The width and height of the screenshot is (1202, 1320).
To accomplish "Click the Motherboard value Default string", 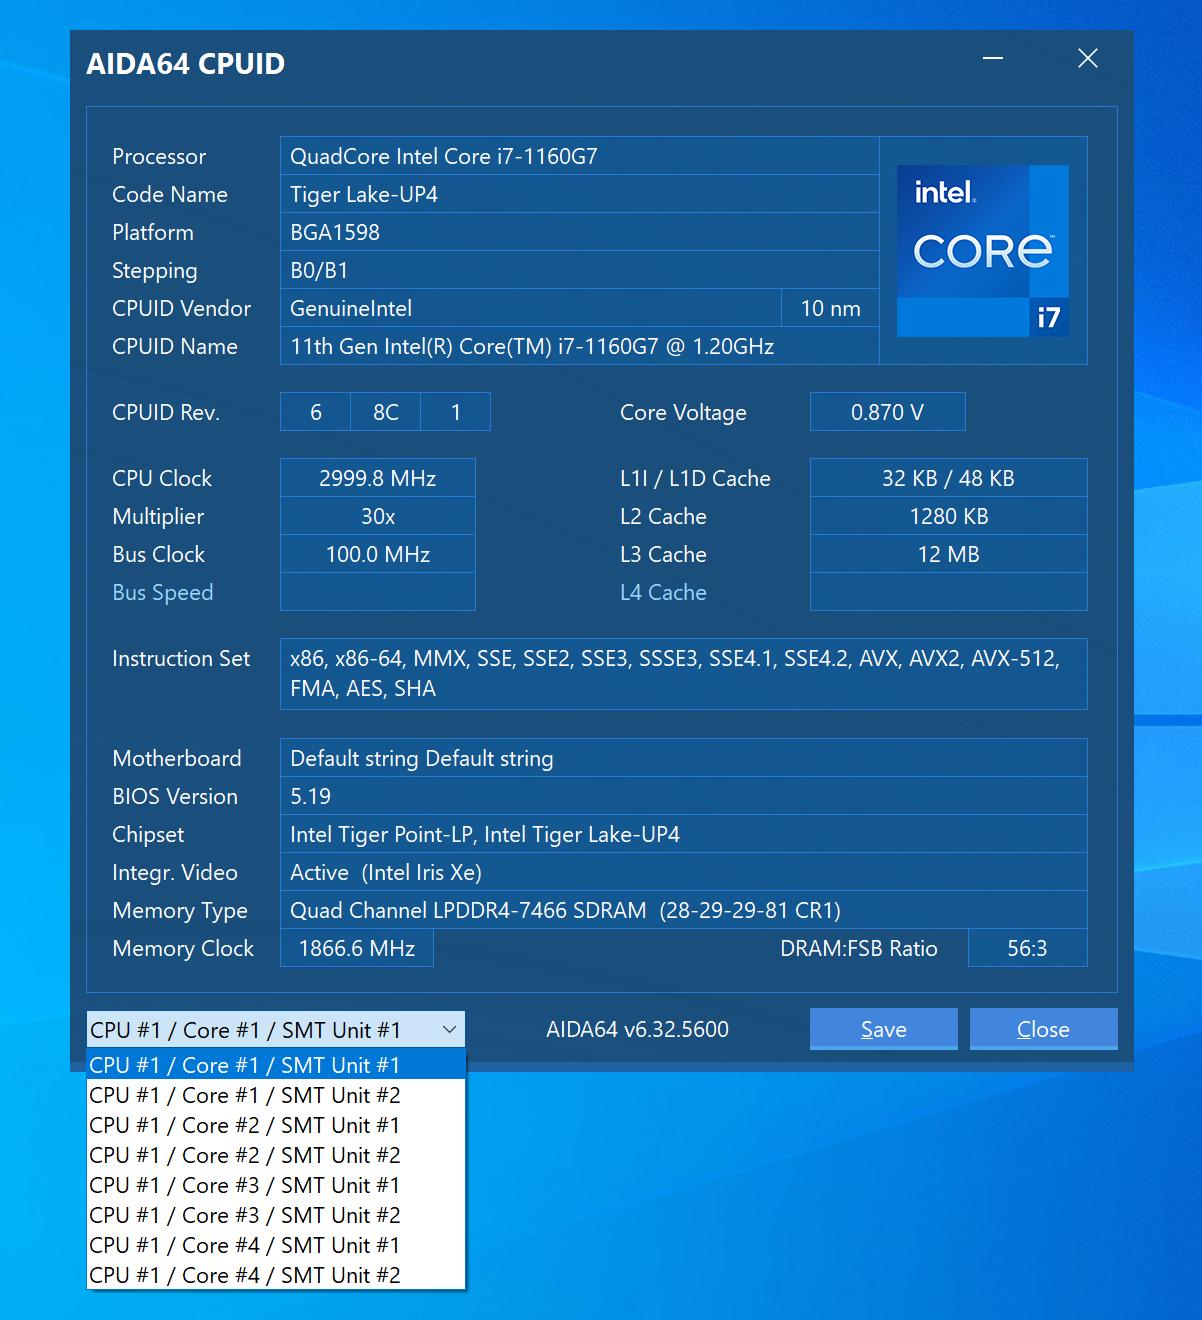I will pos(684,758).
